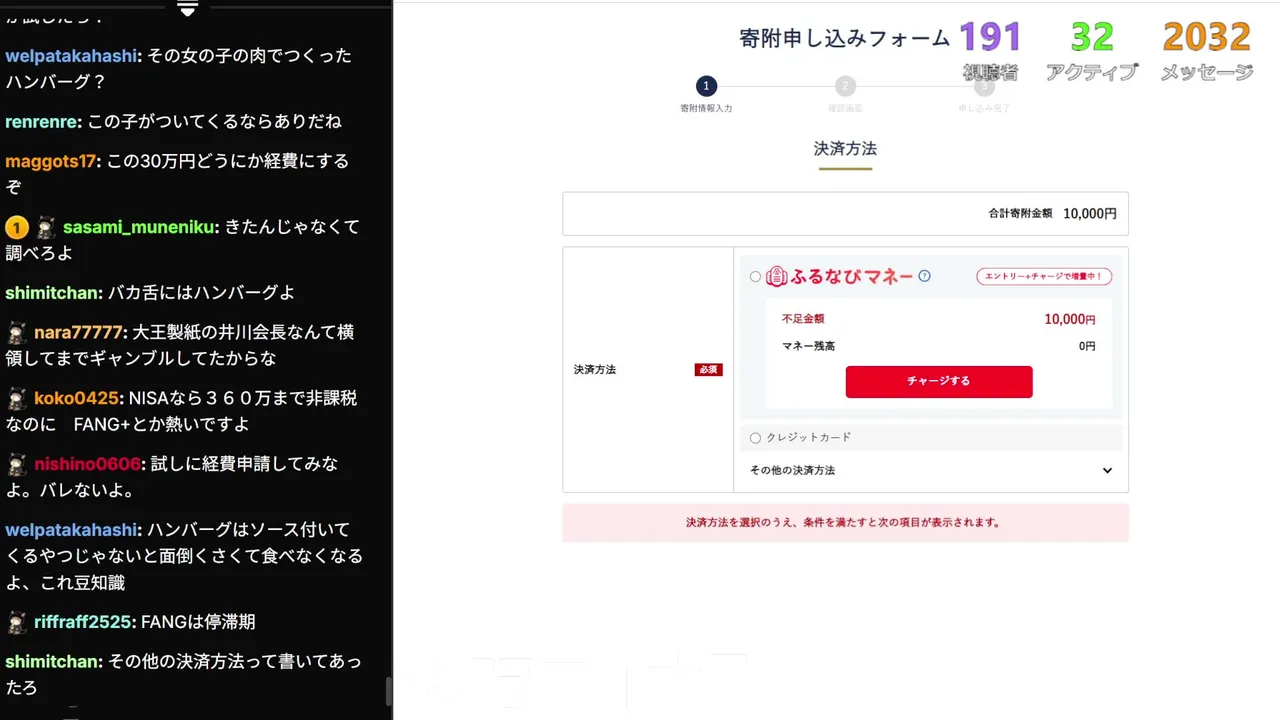Click the chat scroll-down arrow icon at top
1280x720 pixels.
pos(187,9)
